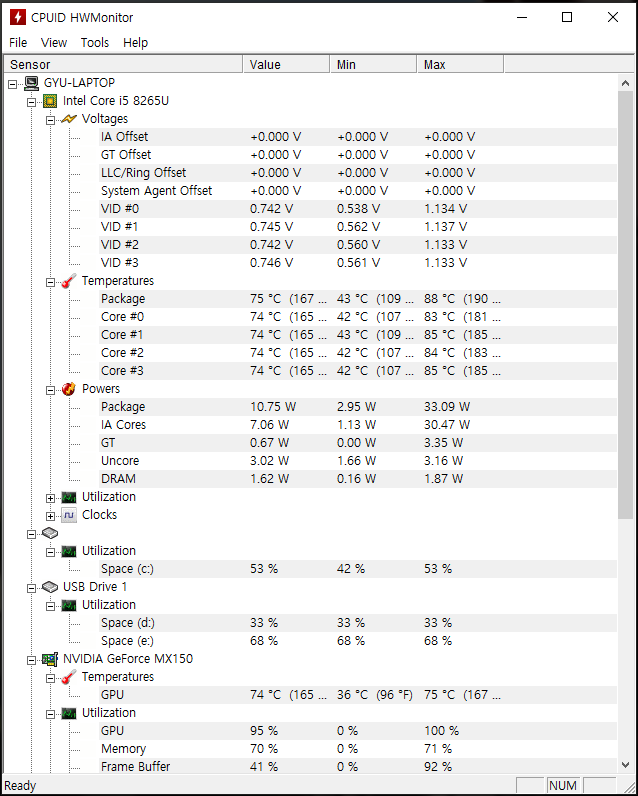
Task: Click the 33.09 W max package power value
Action: [x=447, y=407]
